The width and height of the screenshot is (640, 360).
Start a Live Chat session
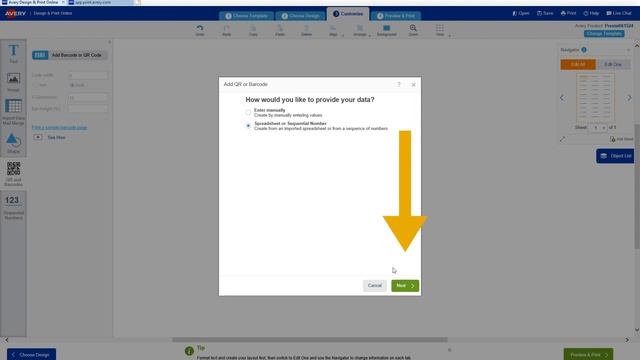coord(619,13)
